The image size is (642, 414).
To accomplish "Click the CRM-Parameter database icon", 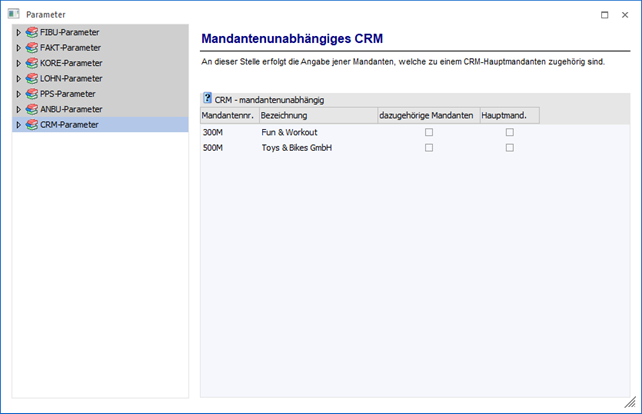I will 32,124.
